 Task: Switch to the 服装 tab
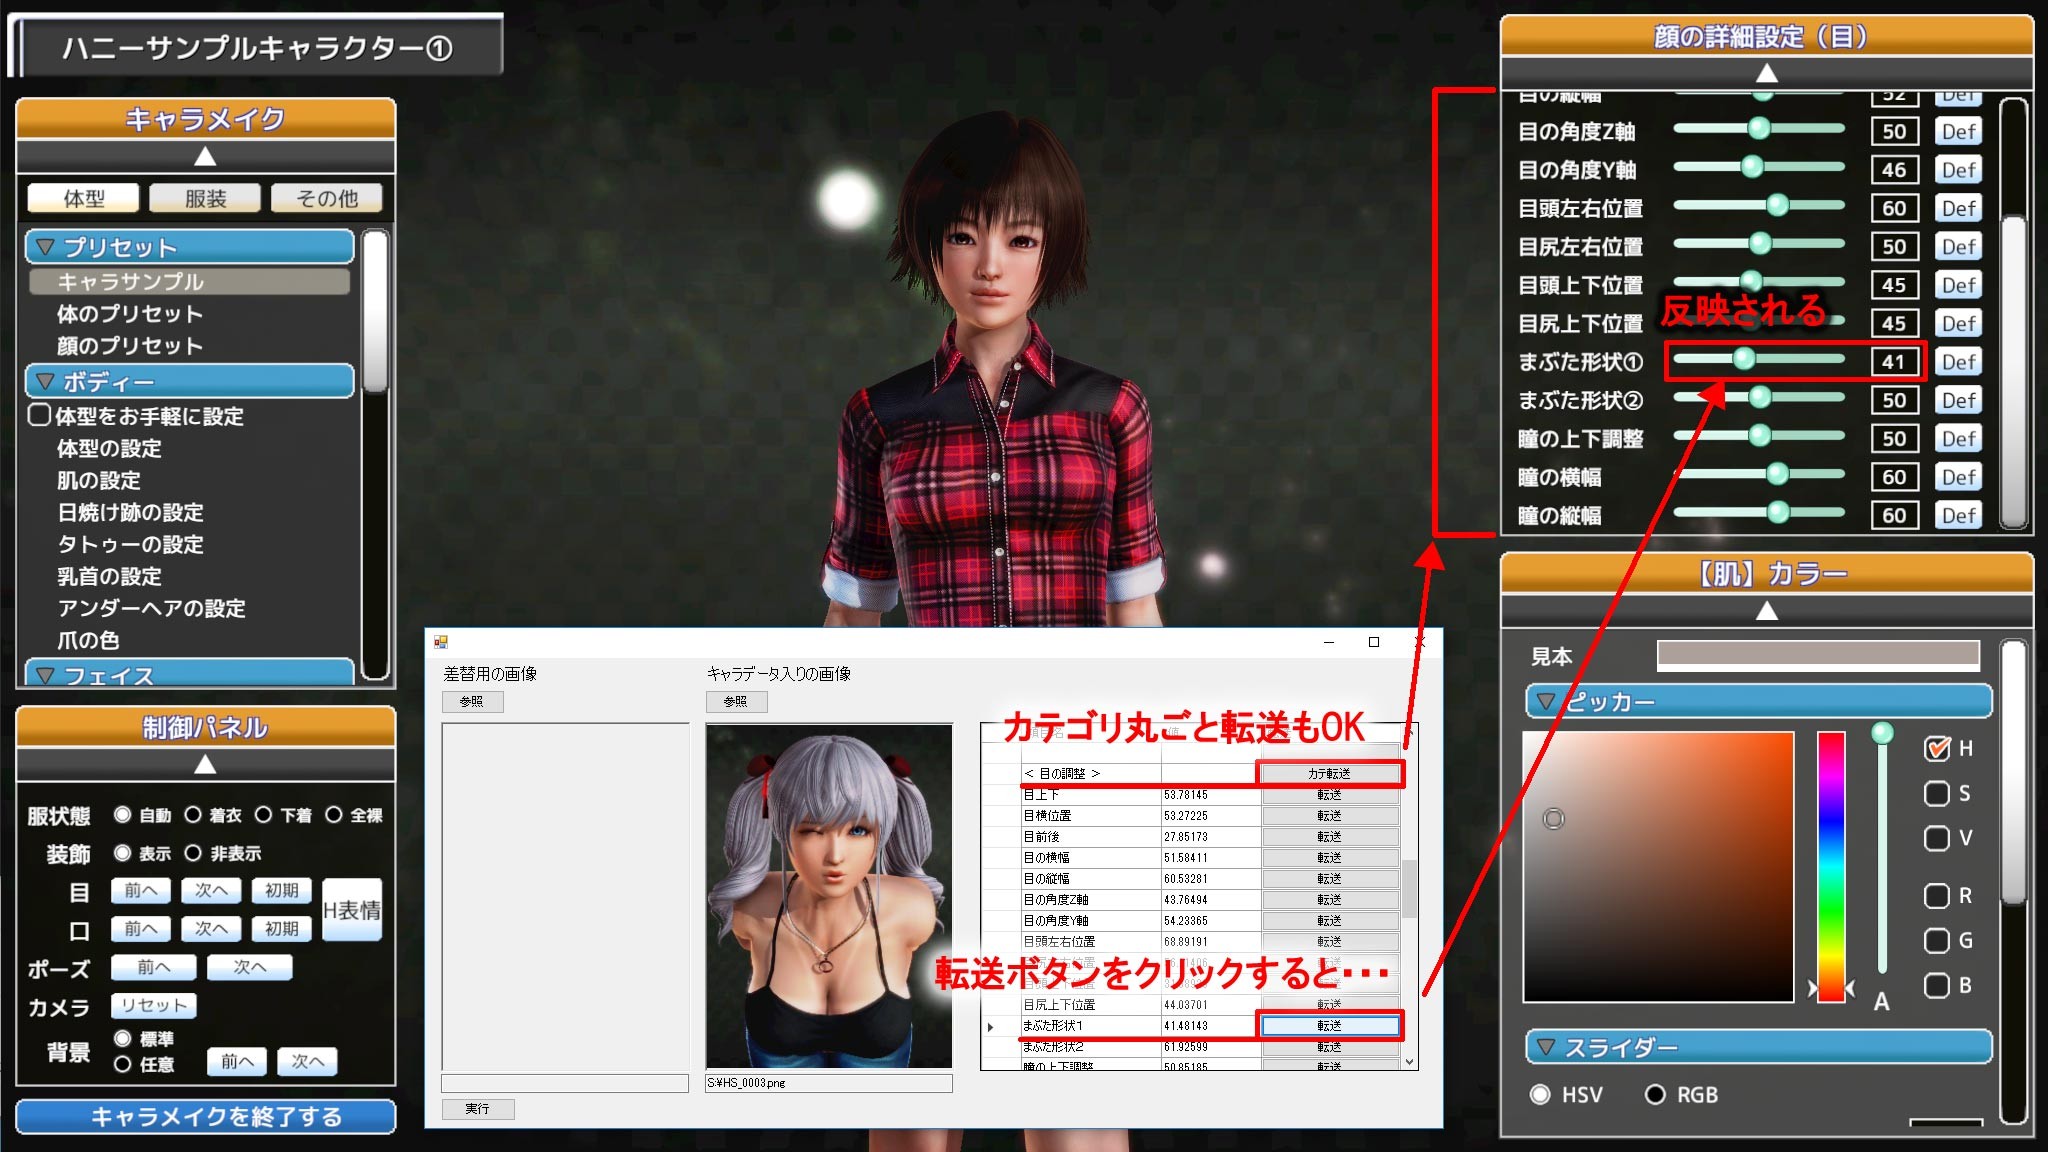(x=205, y=198)
